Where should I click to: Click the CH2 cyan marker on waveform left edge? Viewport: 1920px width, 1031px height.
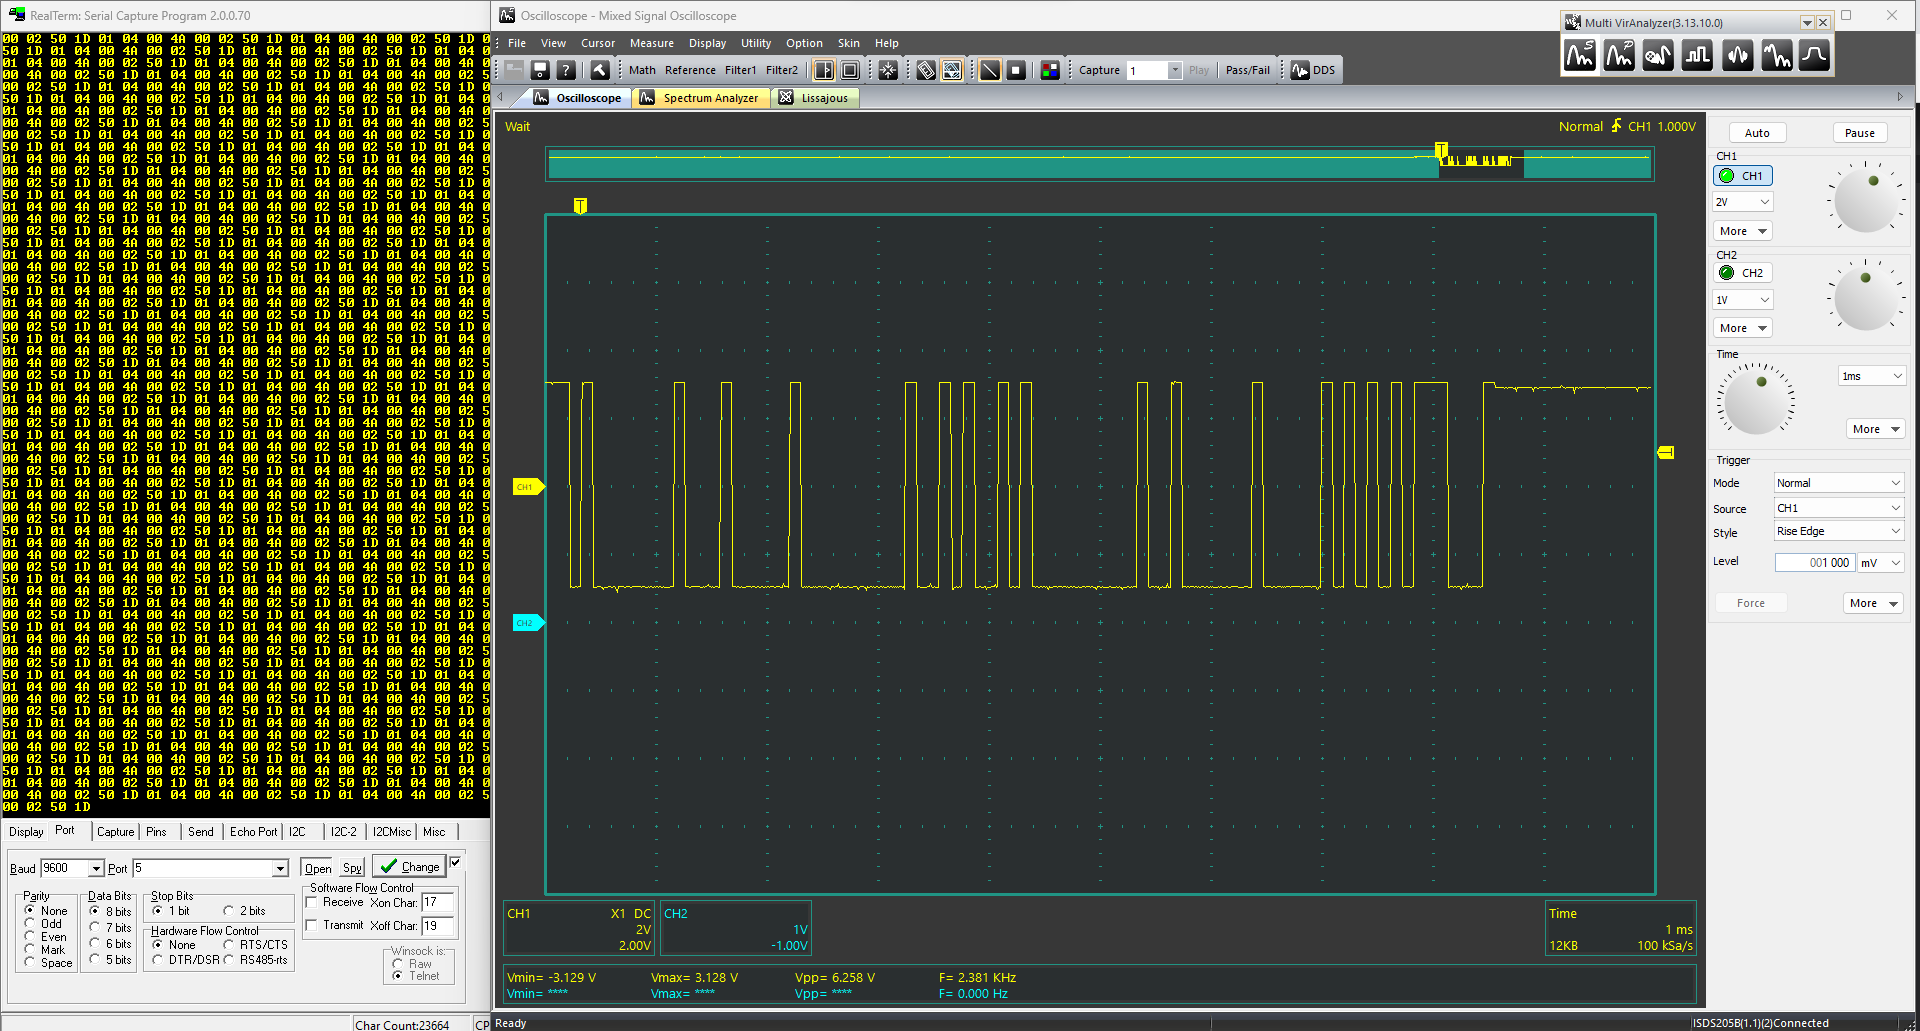527,623
